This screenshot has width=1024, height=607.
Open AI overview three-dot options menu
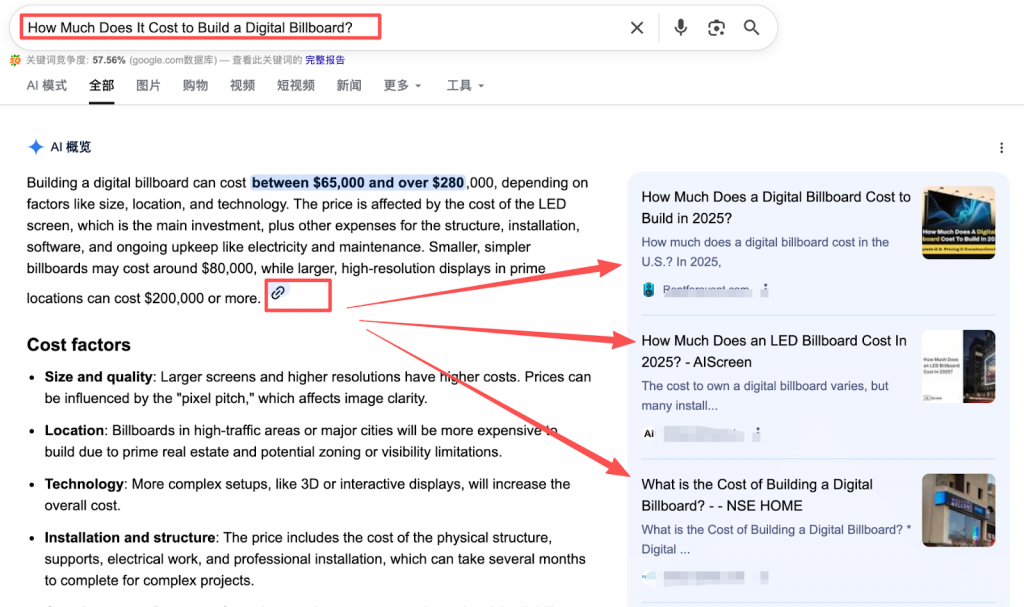[x=1002, y=148]
